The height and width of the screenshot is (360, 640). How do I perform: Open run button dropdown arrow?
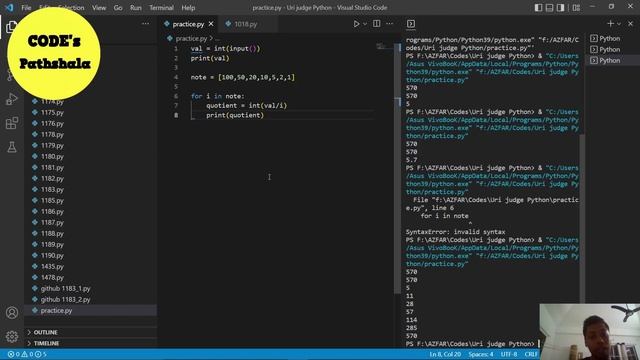pyautogui.click(x=365, y=24)
